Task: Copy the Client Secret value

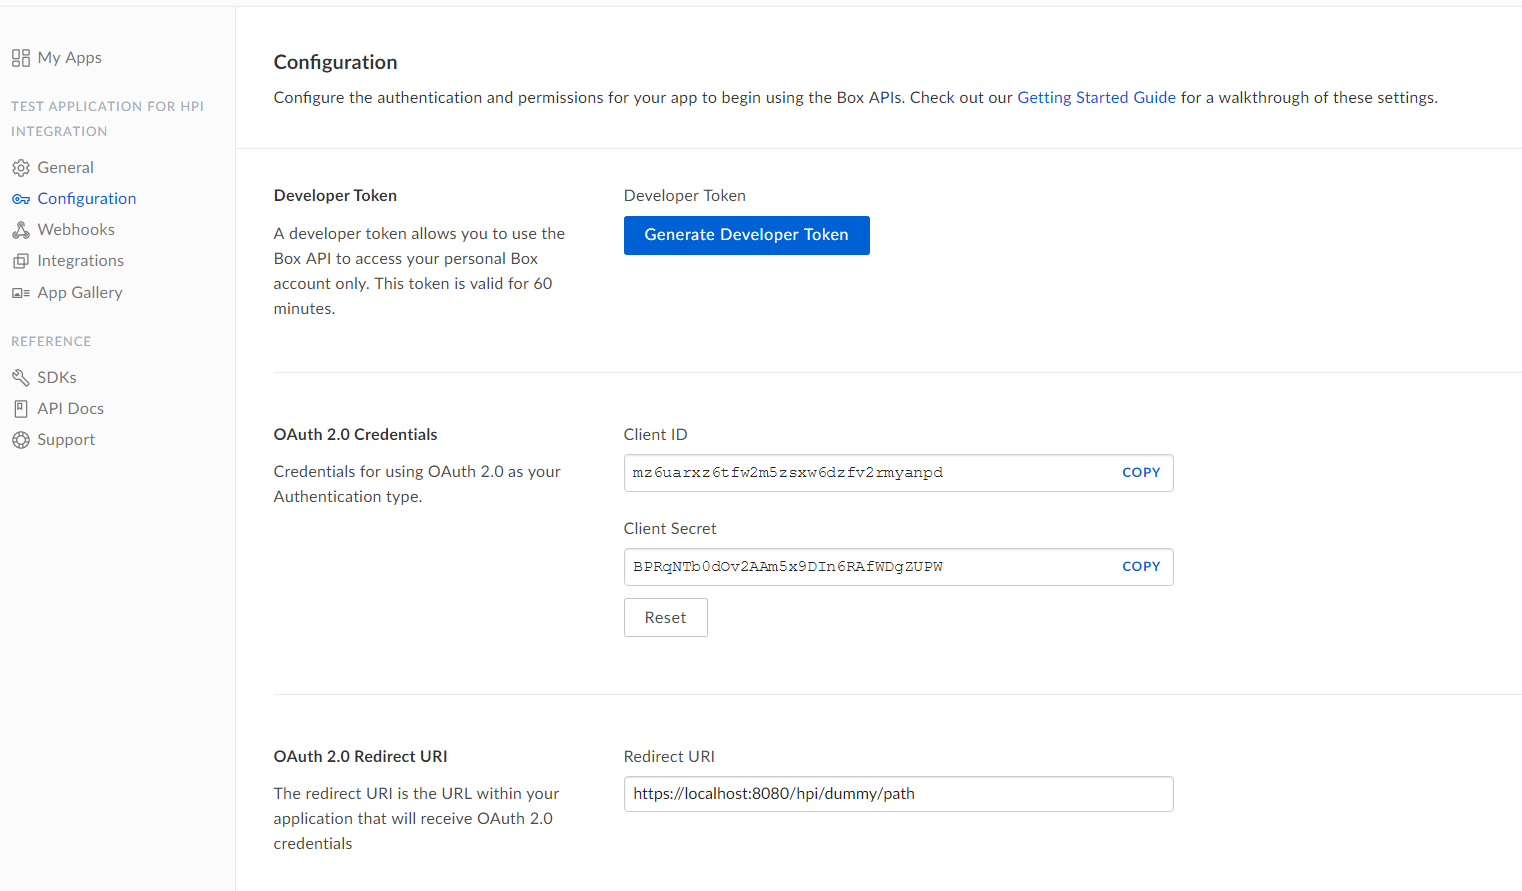Action: [x=1140, y=567]
